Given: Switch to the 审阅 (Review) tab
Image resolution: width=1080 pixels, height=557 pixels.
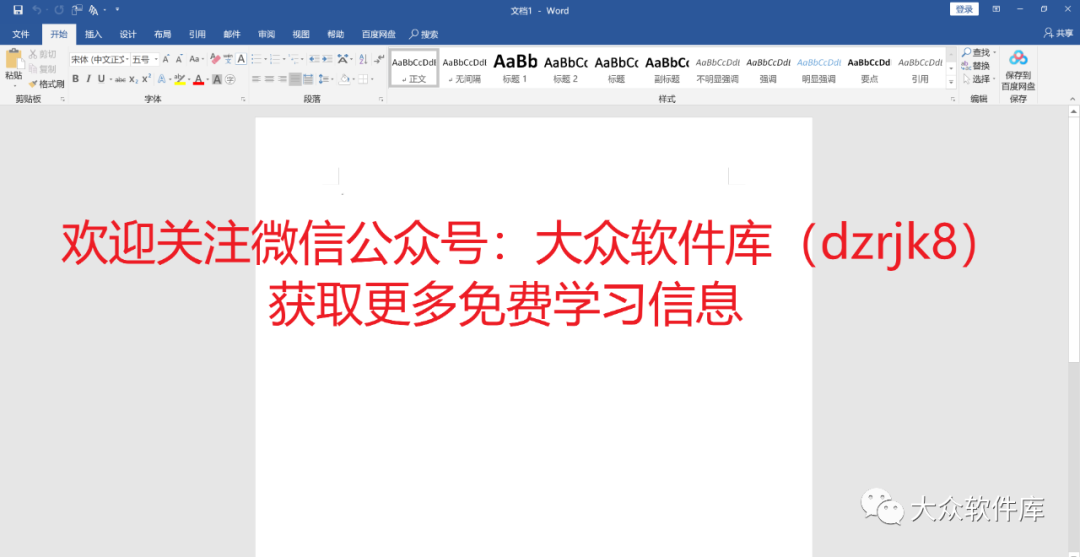Looking at the screenshot, I should (x=267, y=34).
